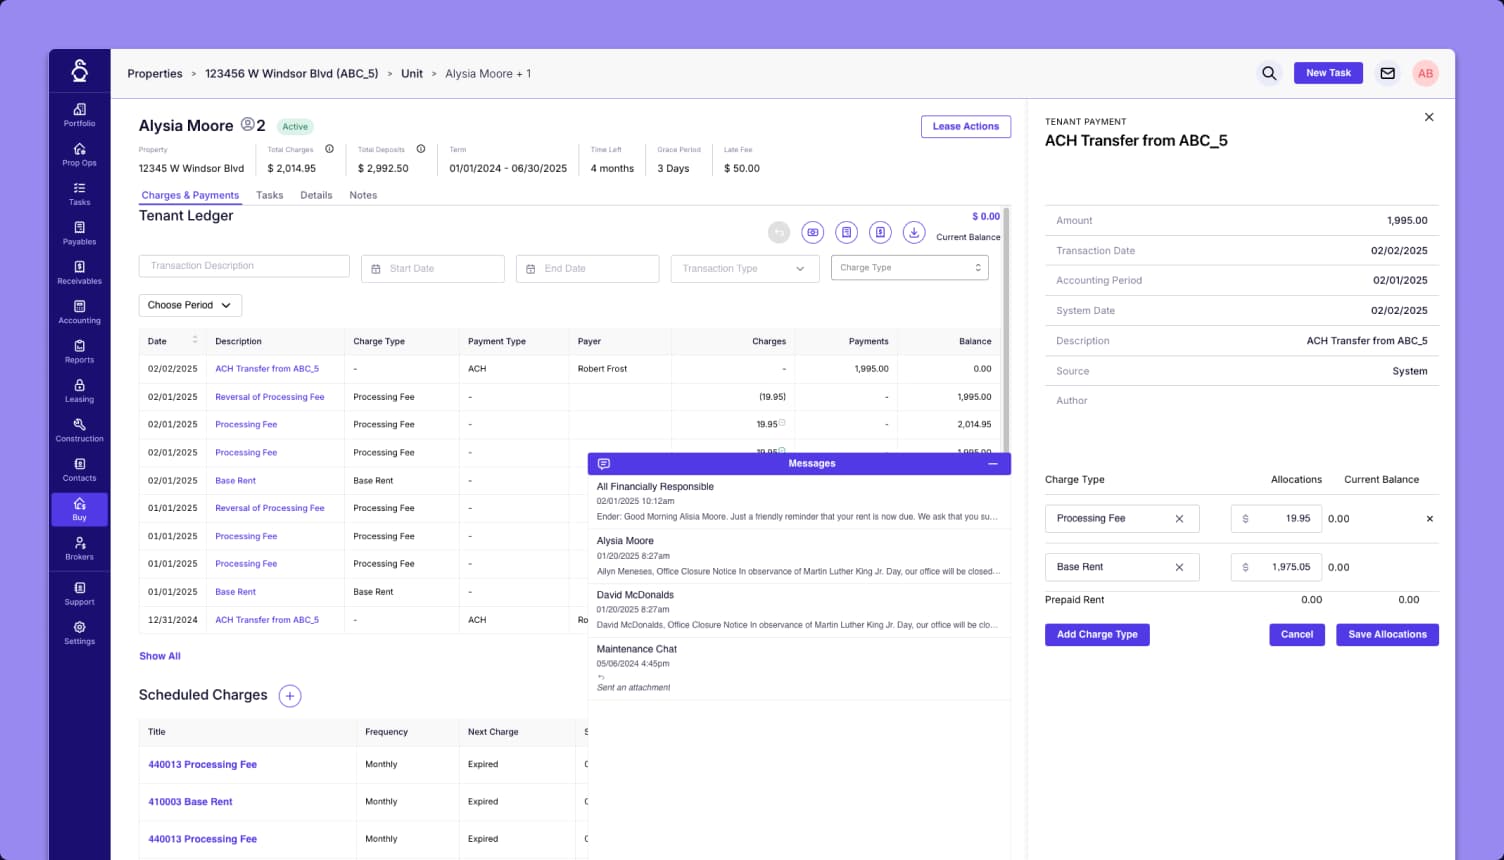The image size is (1504, 860).
Task: Click the New Task button
Action: pos(1328,72)
